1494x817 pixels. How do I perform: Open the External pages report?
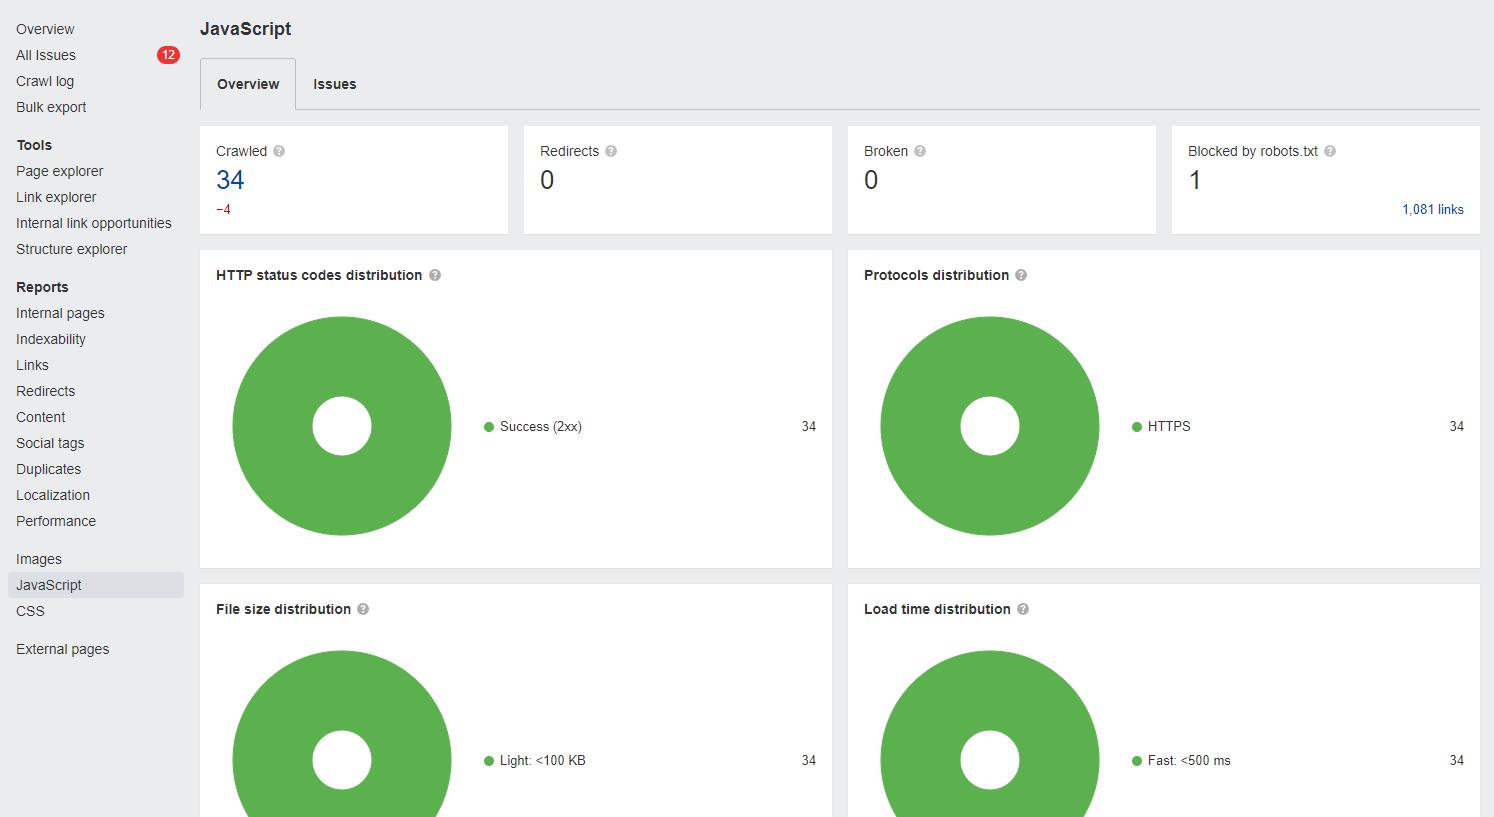[x=63, y=649]
